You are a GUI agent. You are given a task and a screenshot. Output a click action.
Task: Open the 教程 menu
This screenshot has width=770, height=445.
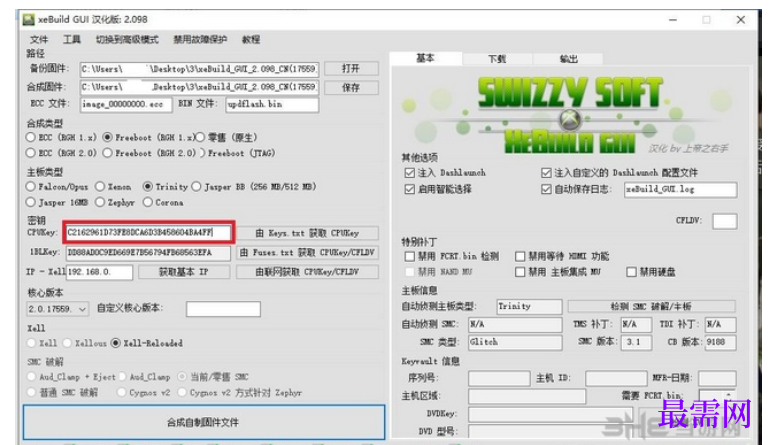[251, 39]
